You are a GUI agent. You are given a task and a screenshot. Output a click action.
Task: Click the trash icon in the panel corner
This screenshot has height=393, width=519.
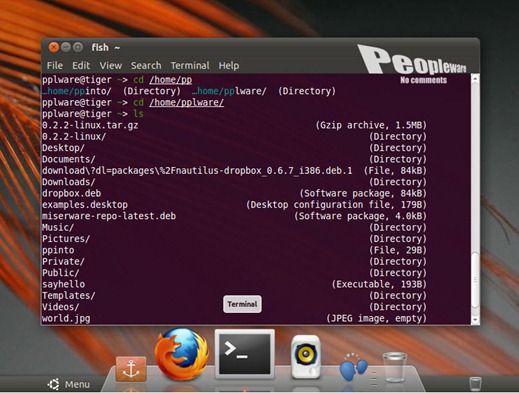[475, 384]
